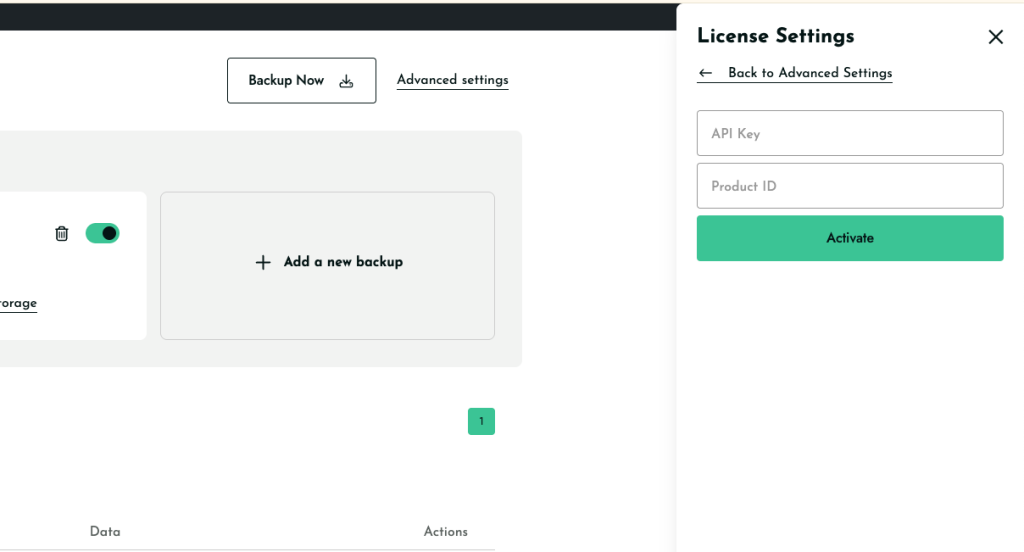Focus the Product ID input field

click(x=850, y=186)
